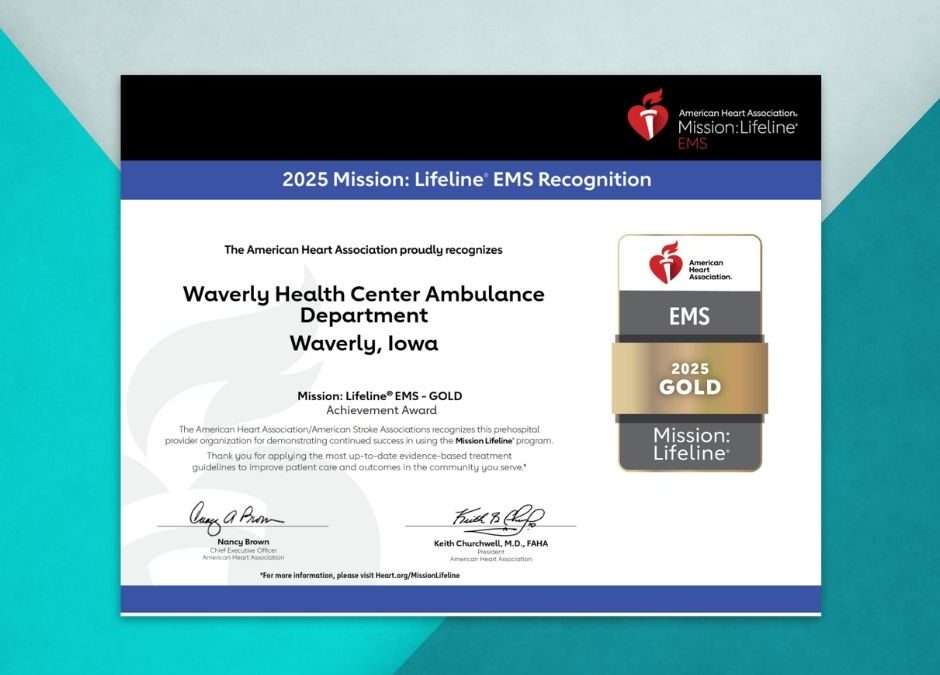Click the 'Waverly, Iowa' location text
The image size is (940, 675).
pos(364,343)
